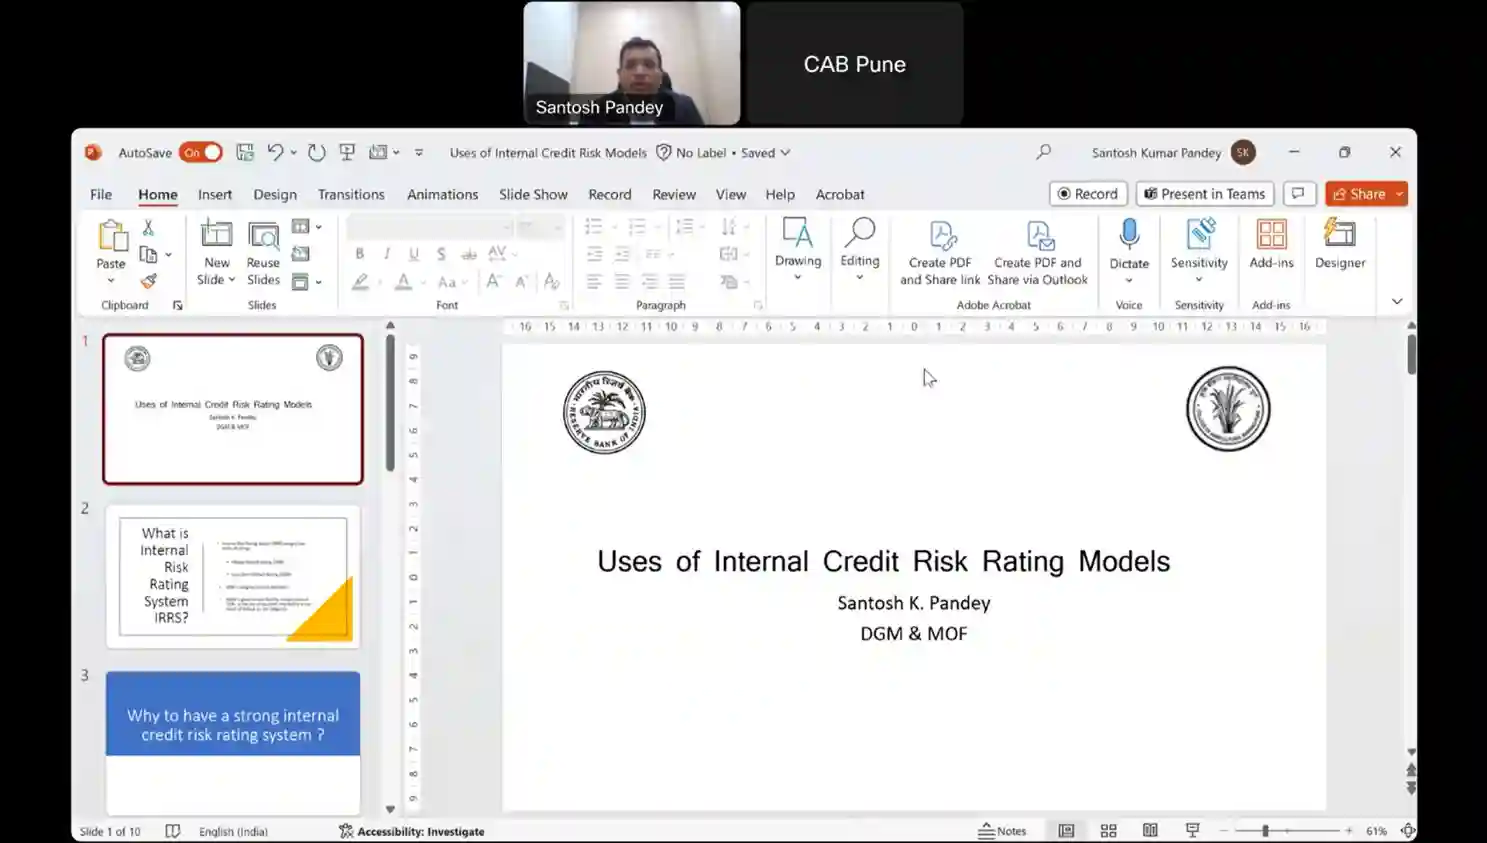Click the Redo icon in quick access toolbar

click(316, 152)
